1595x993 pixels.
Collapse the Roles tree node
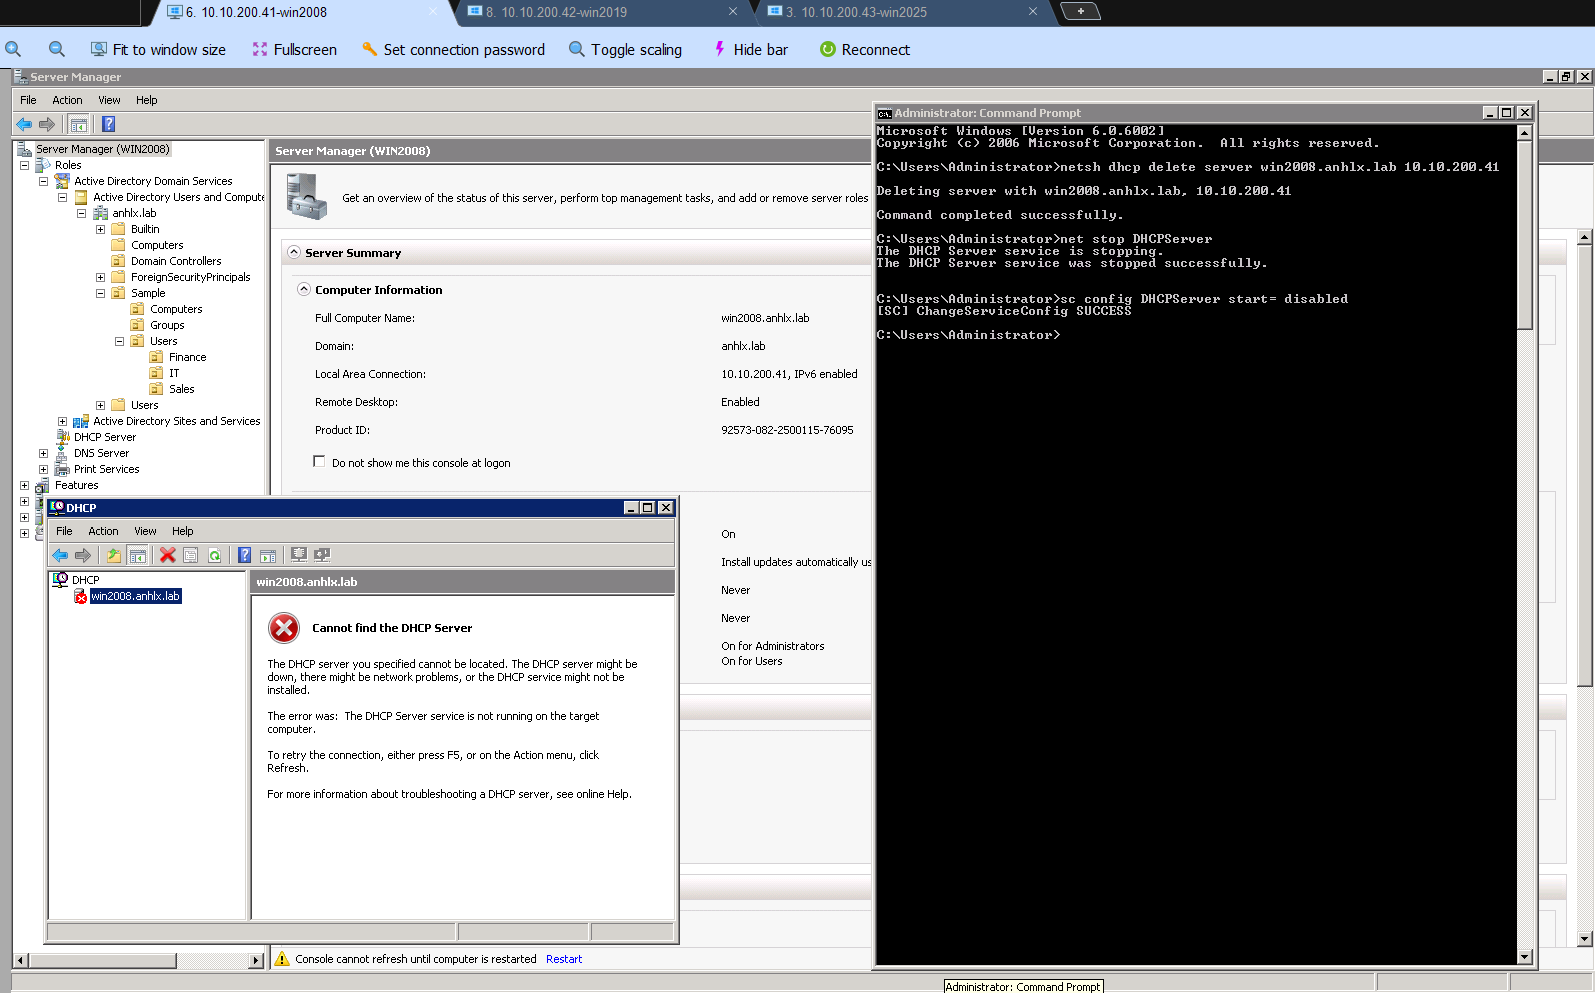pos(24,165)
